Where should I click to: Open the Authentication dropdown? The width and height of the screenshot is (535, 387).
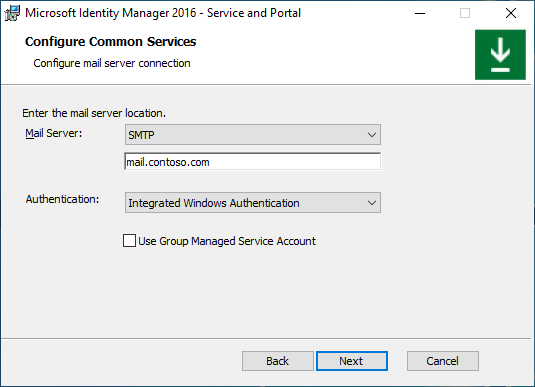tap(253, 203)
